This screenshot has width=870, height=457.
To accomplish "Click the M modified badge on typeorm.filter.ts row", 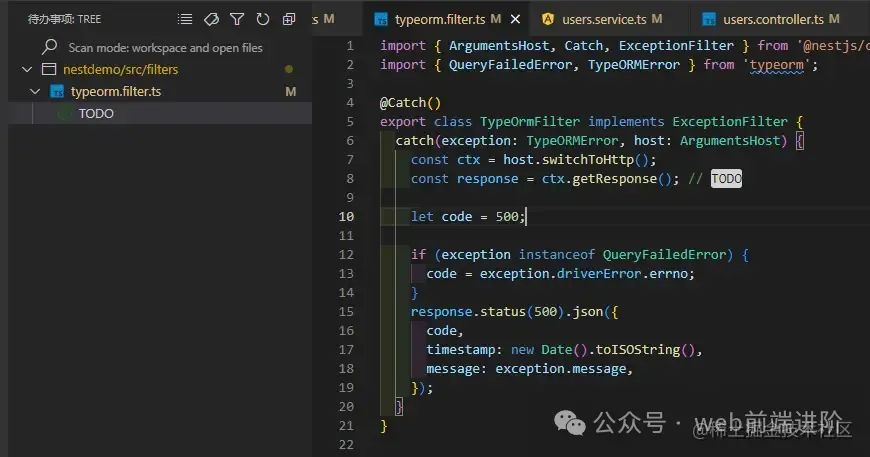I will pos(291,92).
